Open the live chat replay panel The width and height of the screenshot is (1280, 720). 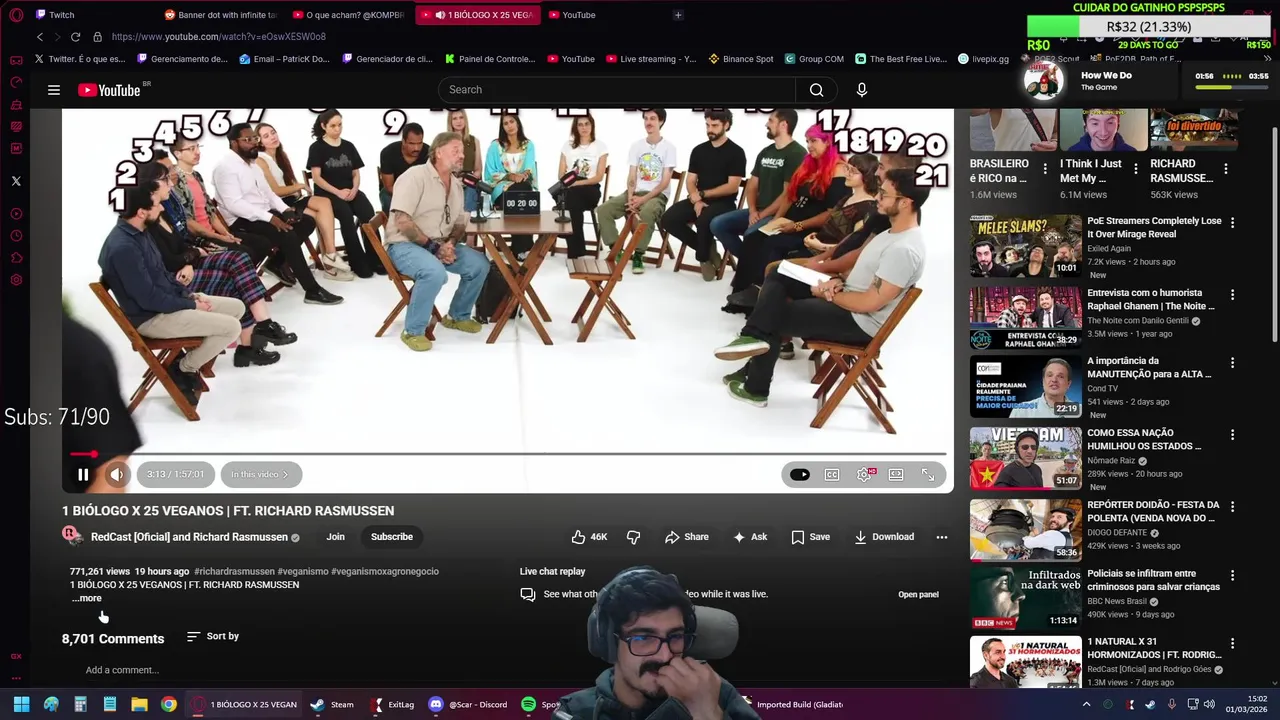[x=918, y=595]
